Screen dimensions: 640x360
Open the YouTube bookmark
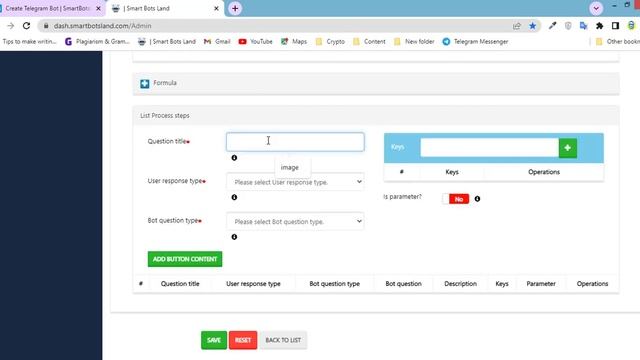point(256,42)
